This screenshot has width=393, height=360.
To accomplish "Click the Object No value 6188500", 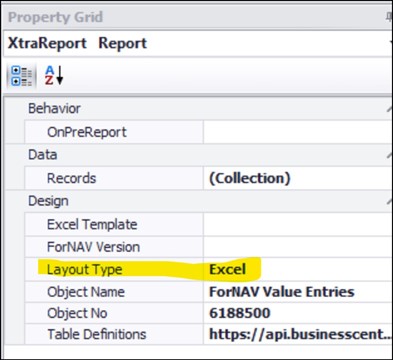I will click(x=298, y=313).
